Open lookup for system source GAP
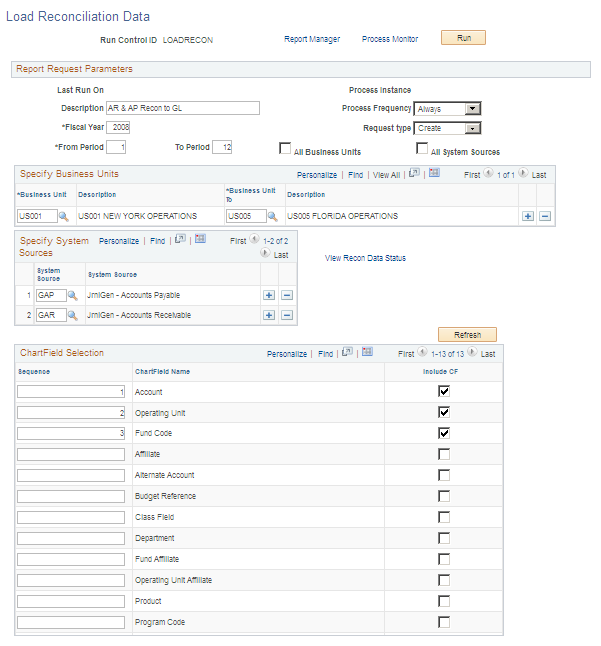The image size is (601, 646). point(72,295)
